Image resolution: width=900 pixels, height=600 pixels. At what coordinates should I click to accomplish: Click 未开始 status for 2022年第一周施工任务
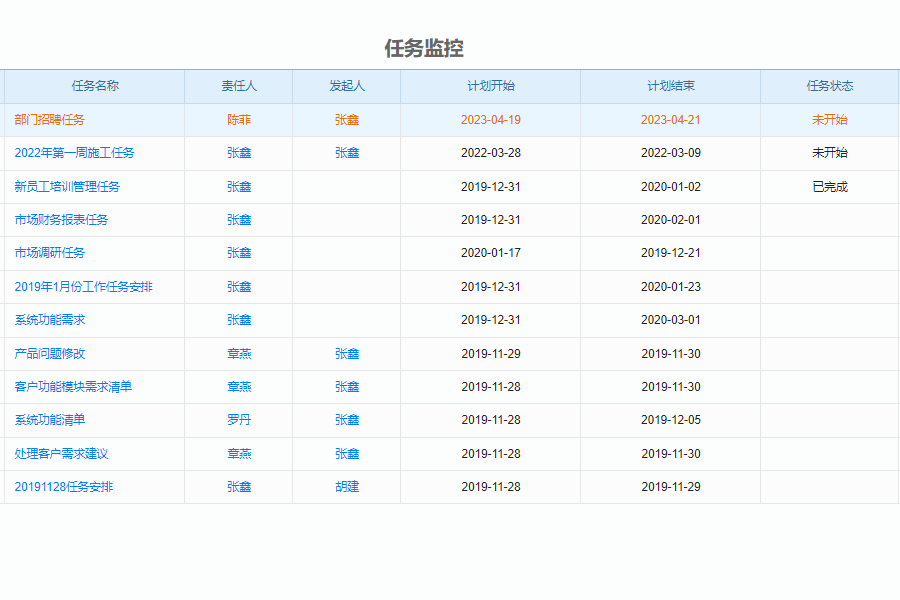tap(830, 153)
